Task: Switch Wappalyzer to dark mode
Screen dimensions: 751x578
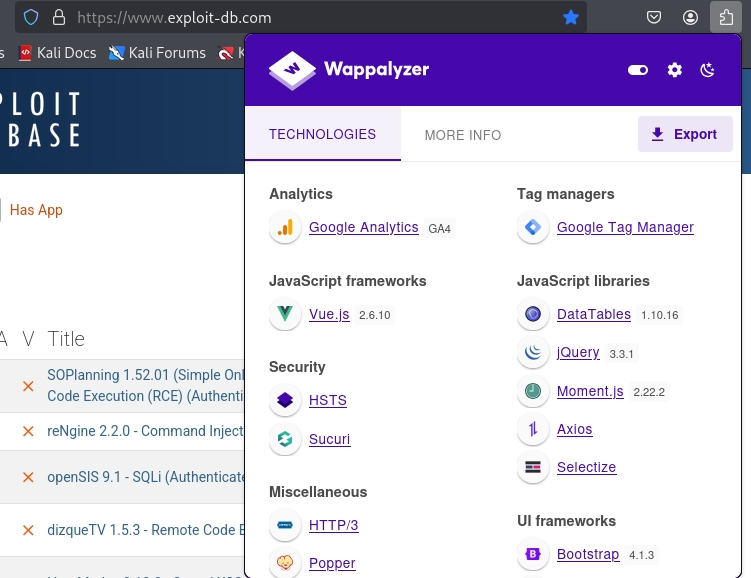Action: click(x=707, y=70)
